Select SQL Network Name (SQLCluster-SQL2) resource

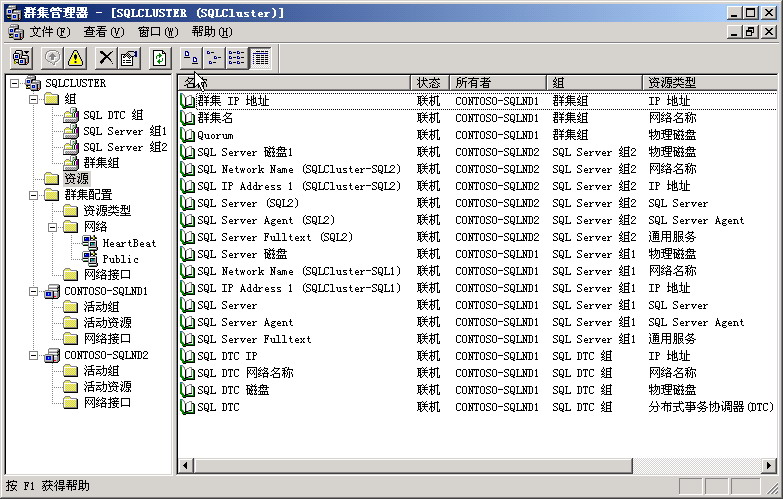[x=299, y=169]
